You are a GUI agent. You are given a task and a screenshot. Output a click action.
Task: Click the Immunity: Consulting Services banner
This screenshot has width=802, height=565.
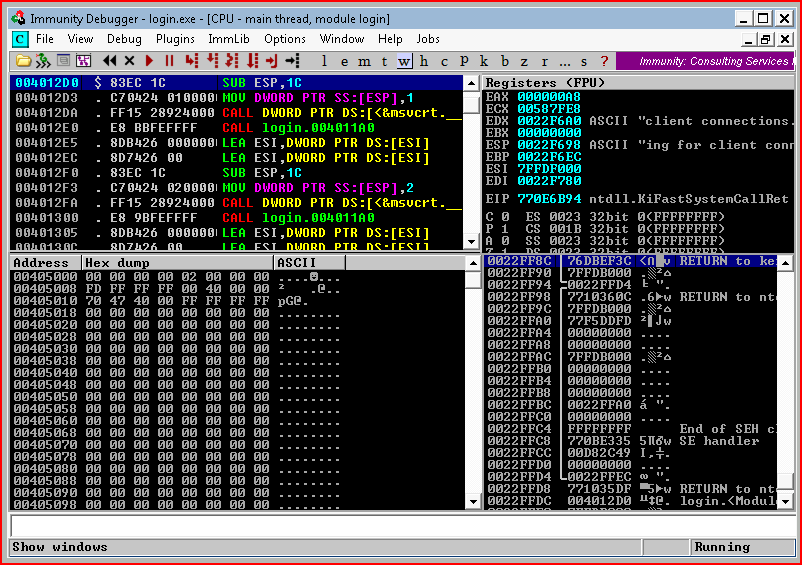(x=705, y=61)
